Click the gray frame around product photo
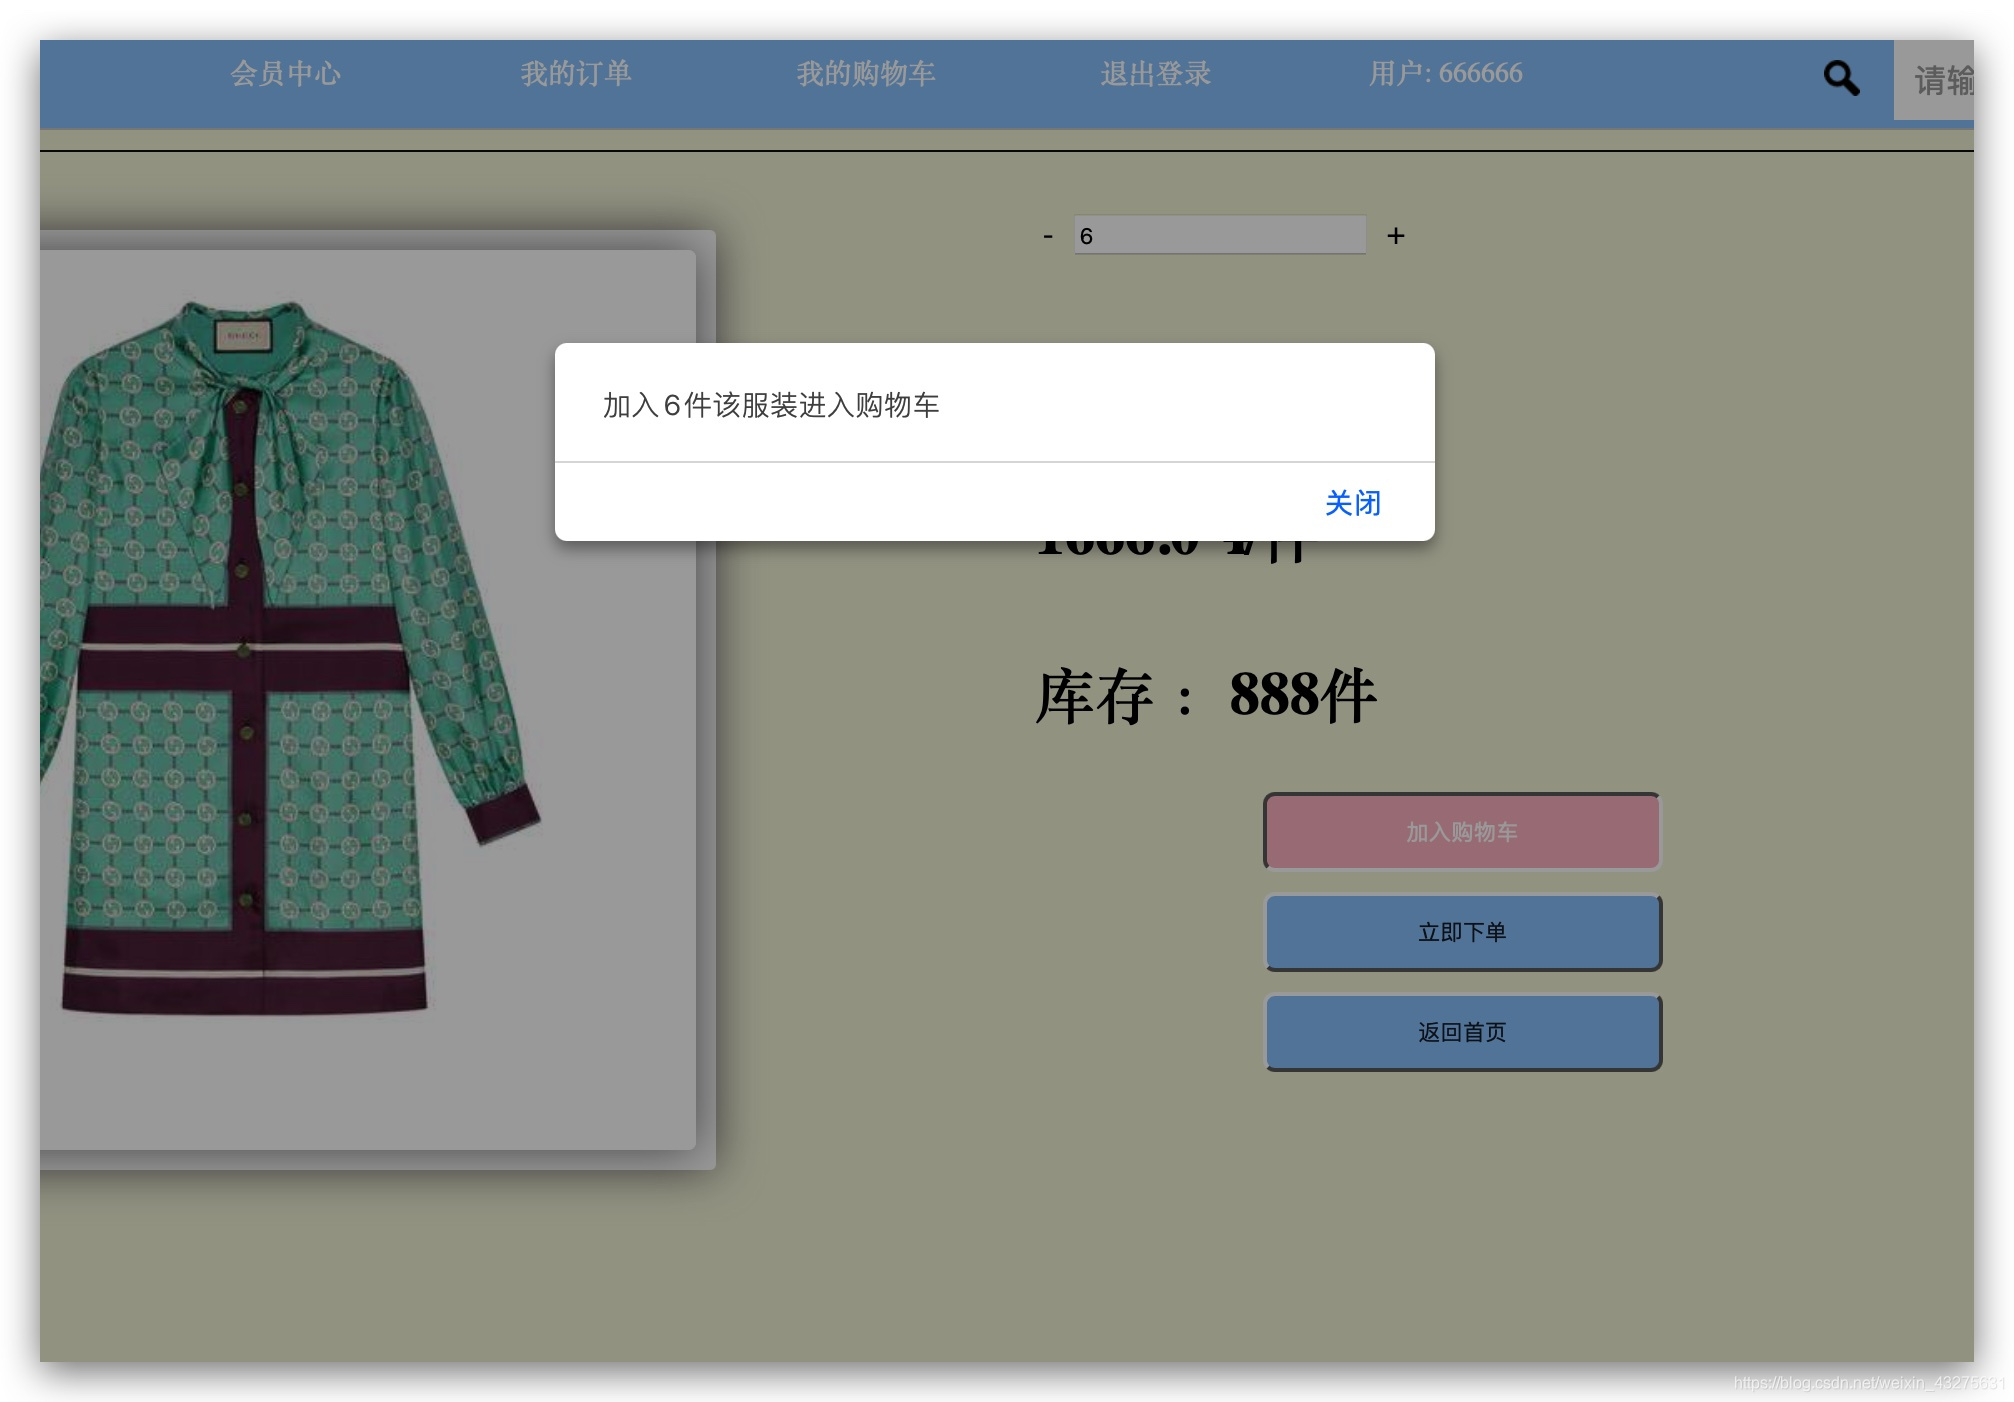 click(706, 800)
